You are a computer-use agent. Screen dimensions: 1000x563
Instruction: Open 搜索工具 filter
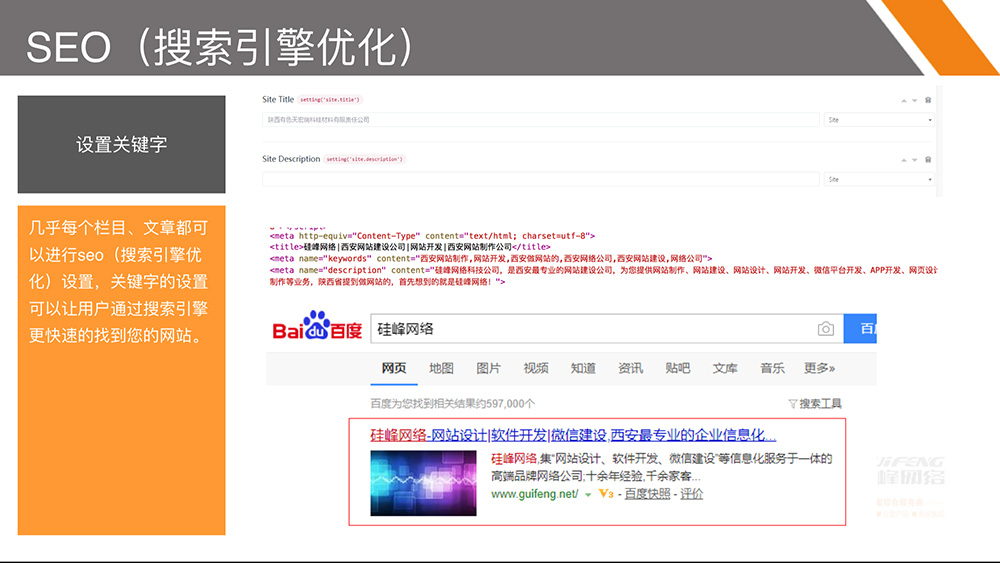[815, 404]
